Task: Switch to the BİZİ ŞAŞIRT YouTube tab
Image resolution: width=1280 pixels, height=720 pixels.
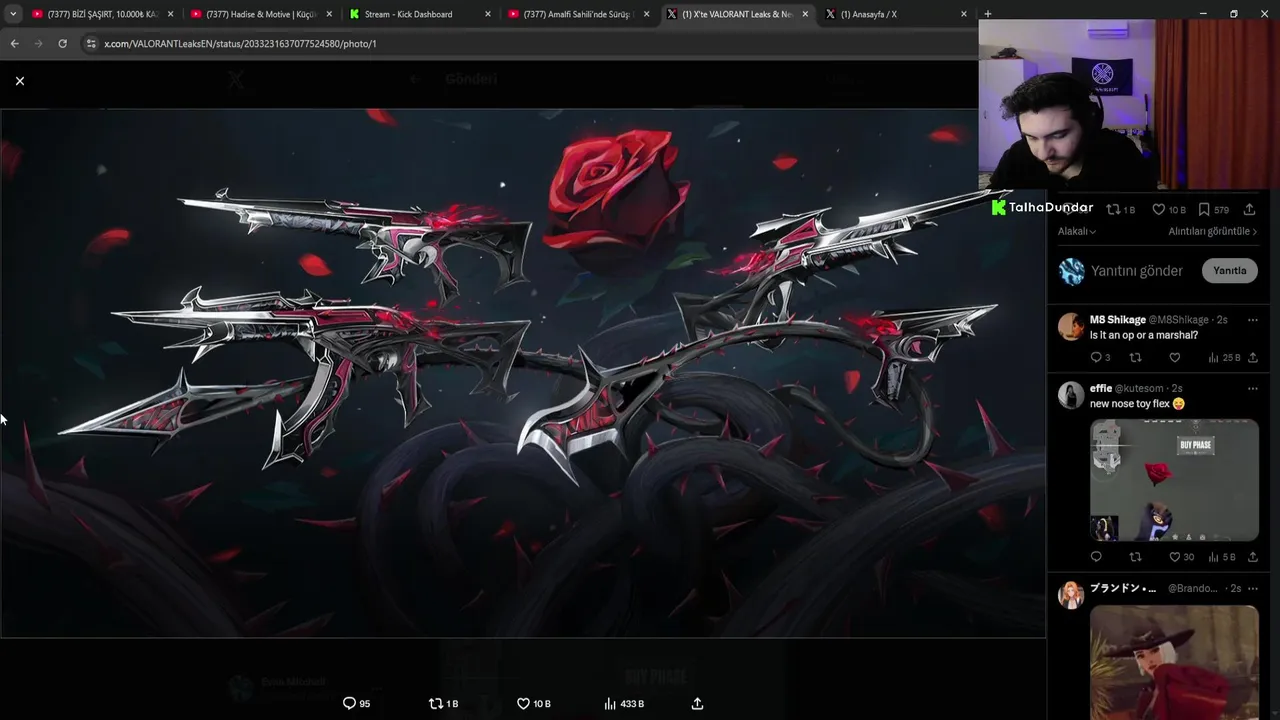Action: pyautogui.click(x=103, y=14)
